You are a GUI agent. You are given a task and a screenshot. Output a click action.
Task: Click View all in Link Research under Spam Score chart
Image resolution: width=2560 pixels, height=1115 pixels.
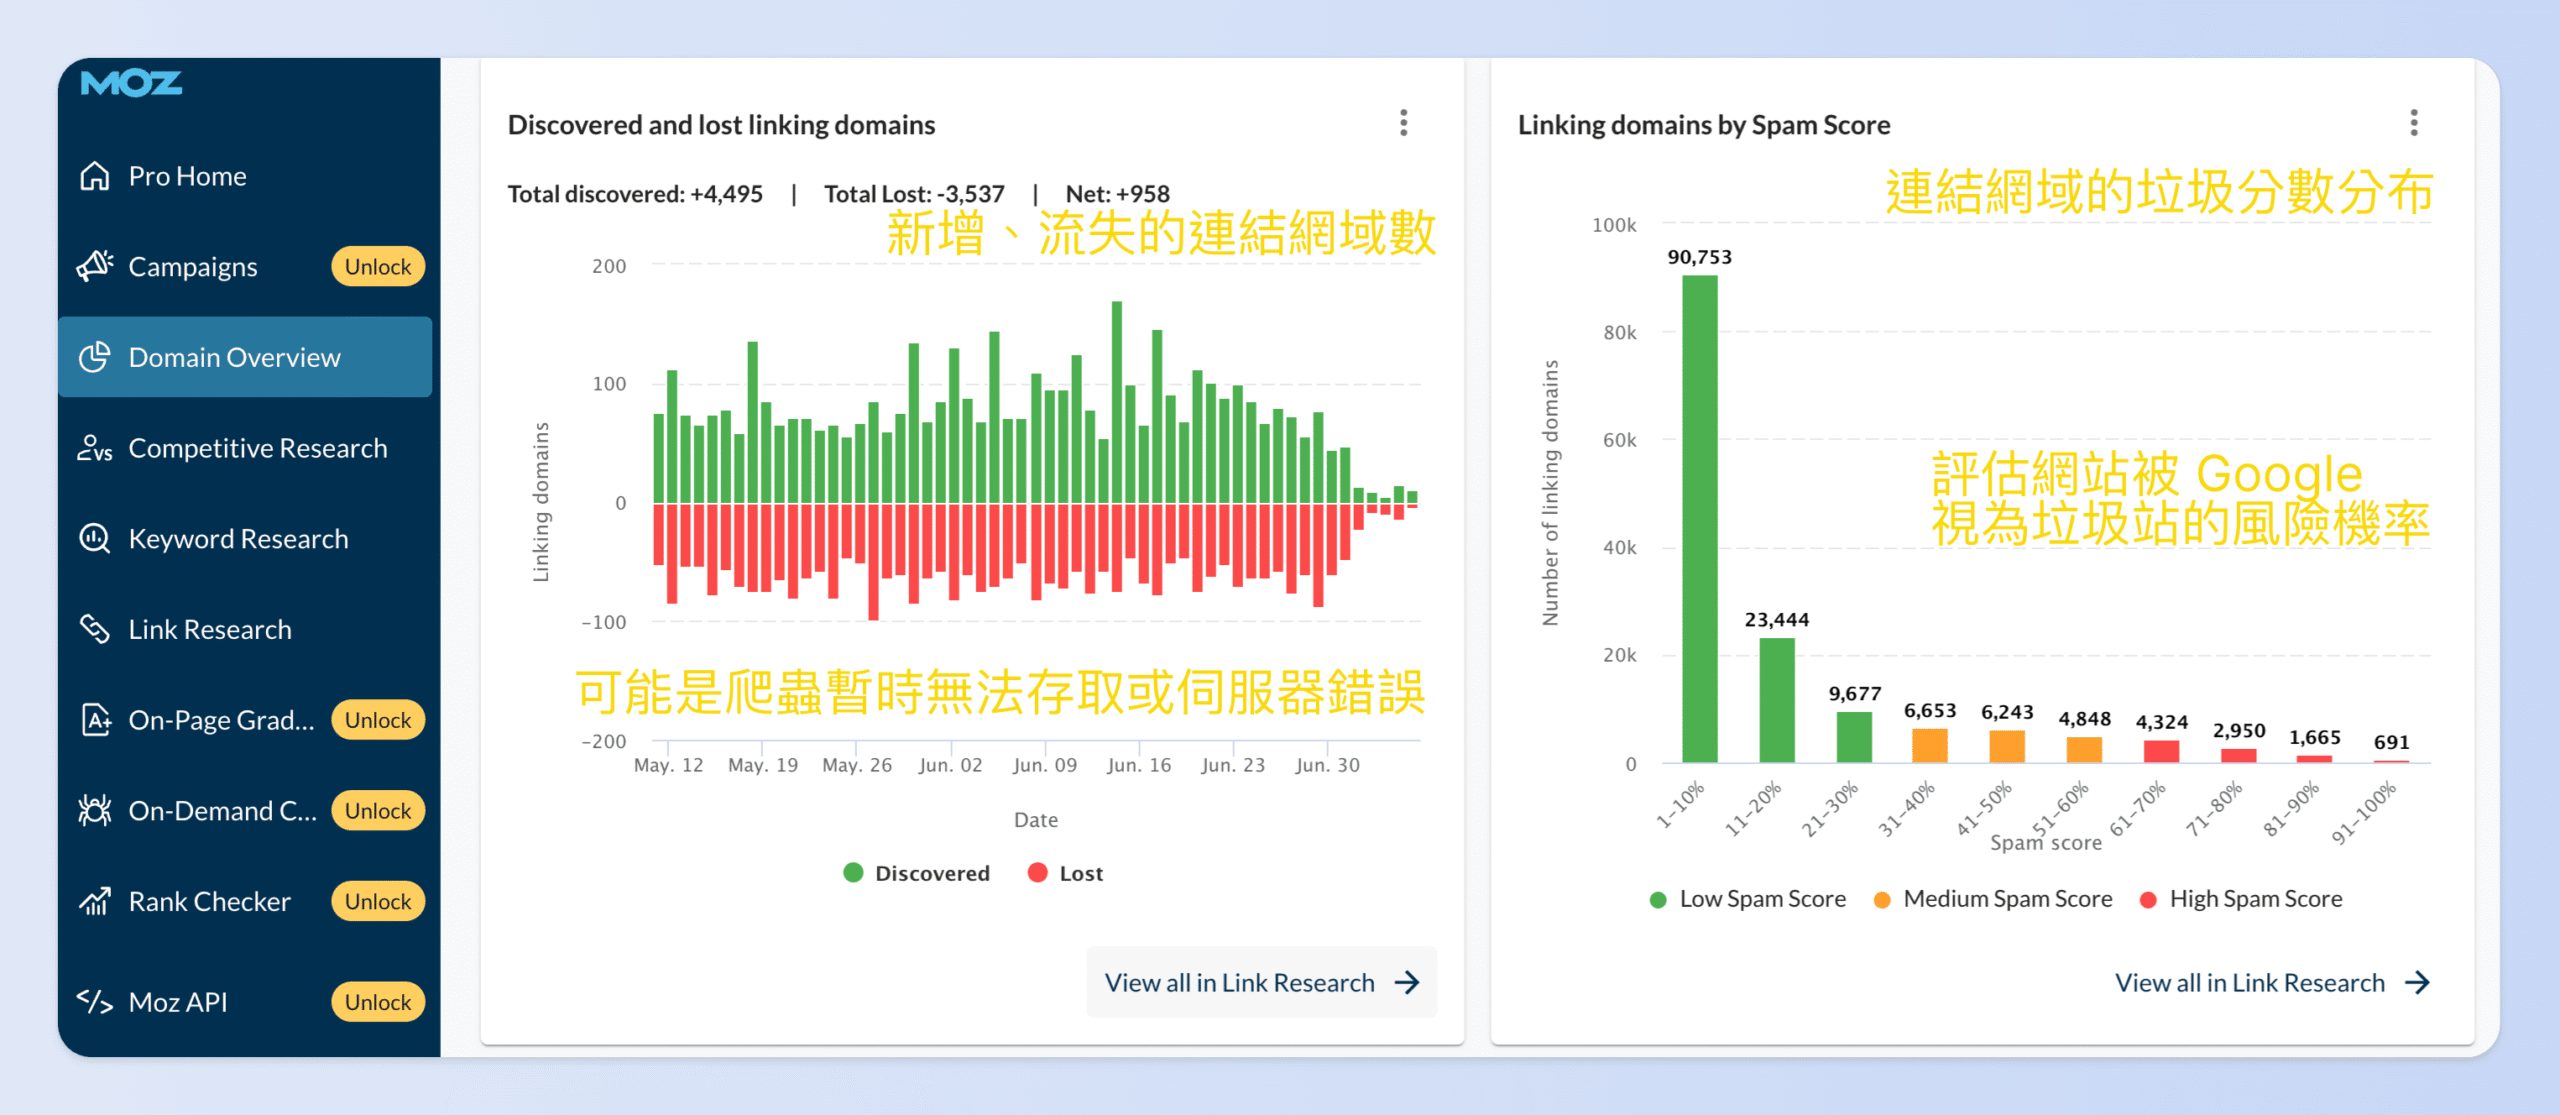2271,982
